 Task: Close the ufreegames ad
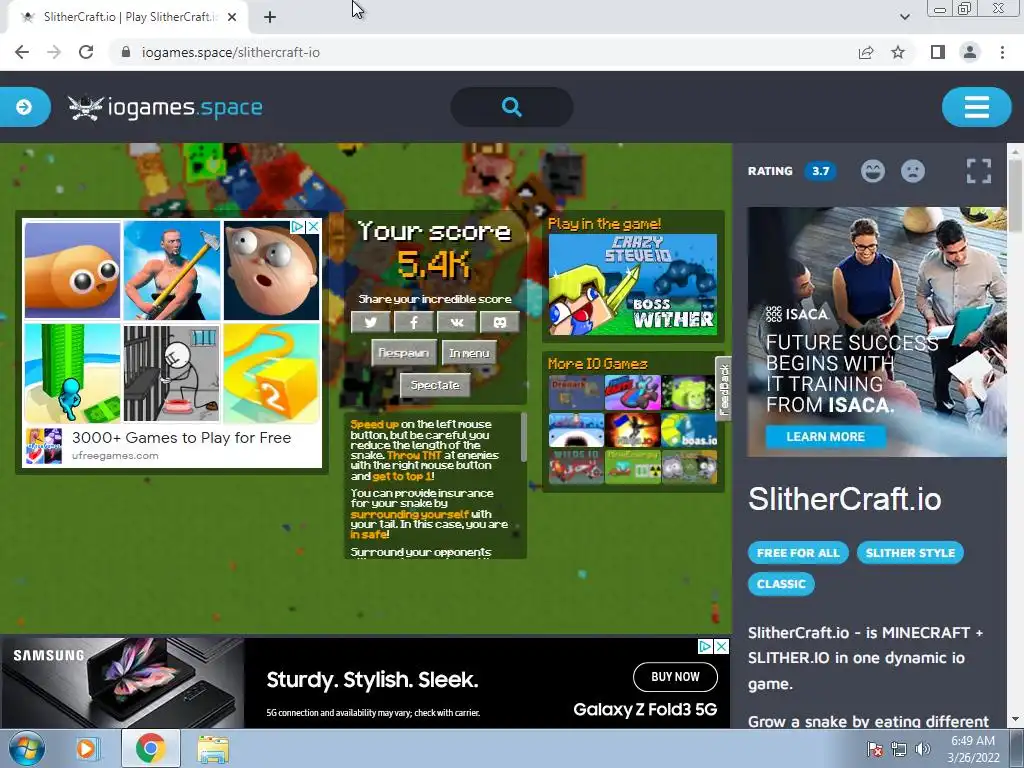pos(313,226)
